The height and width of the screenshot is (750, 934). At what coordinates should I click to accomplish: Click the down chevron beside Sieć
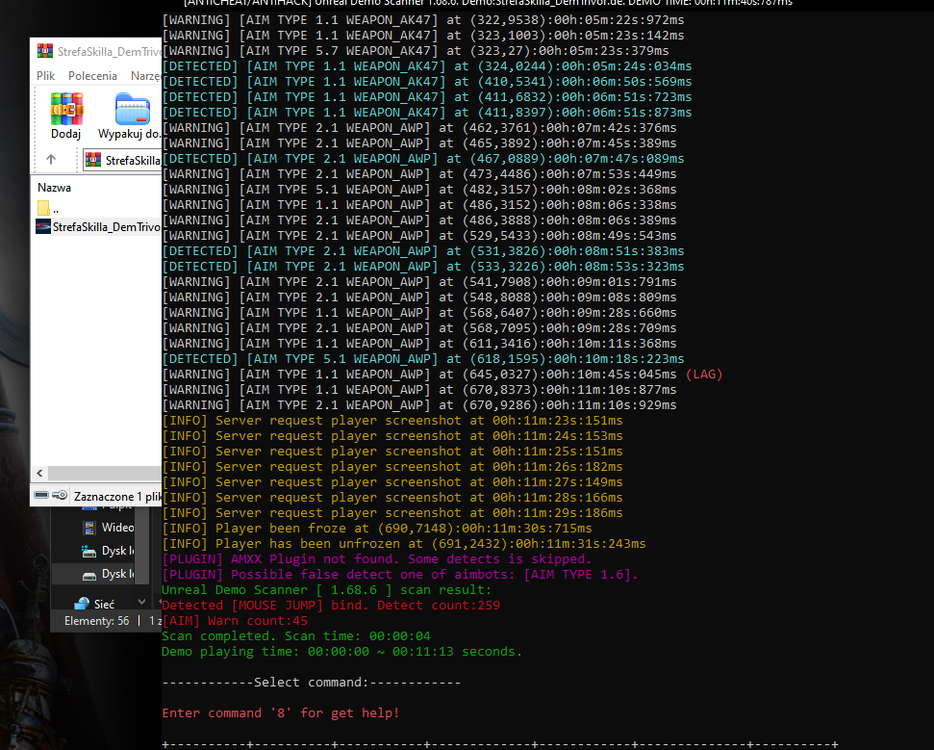click(142, 602)
